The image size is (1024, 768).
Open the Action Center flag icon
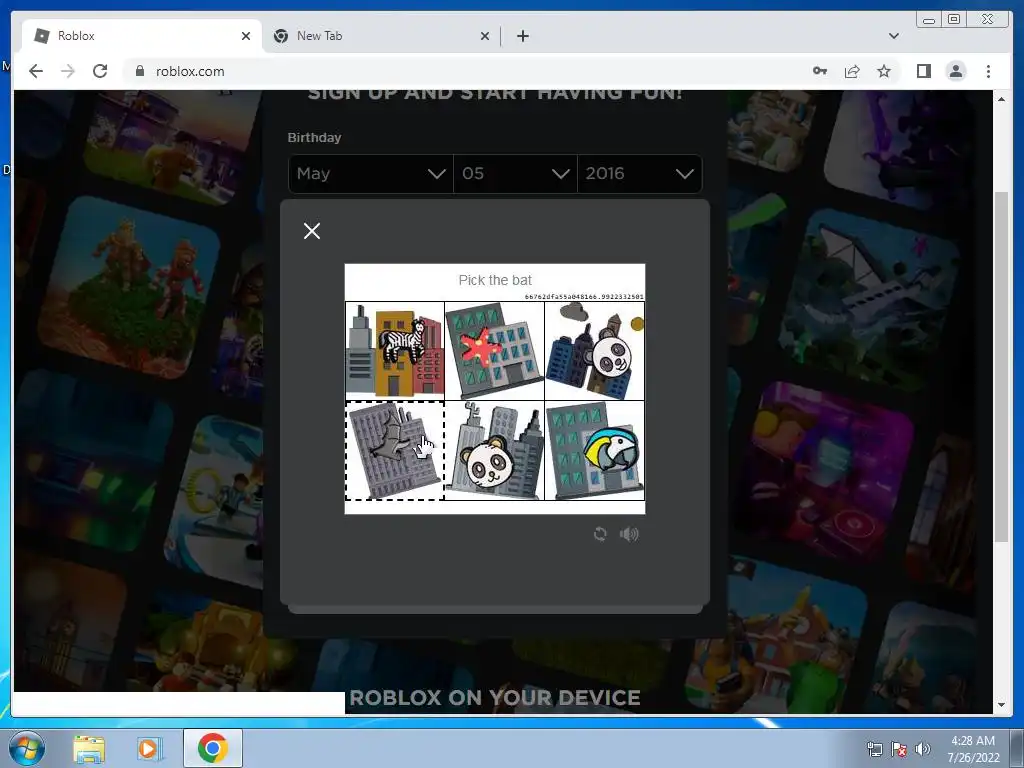[899, 749]
